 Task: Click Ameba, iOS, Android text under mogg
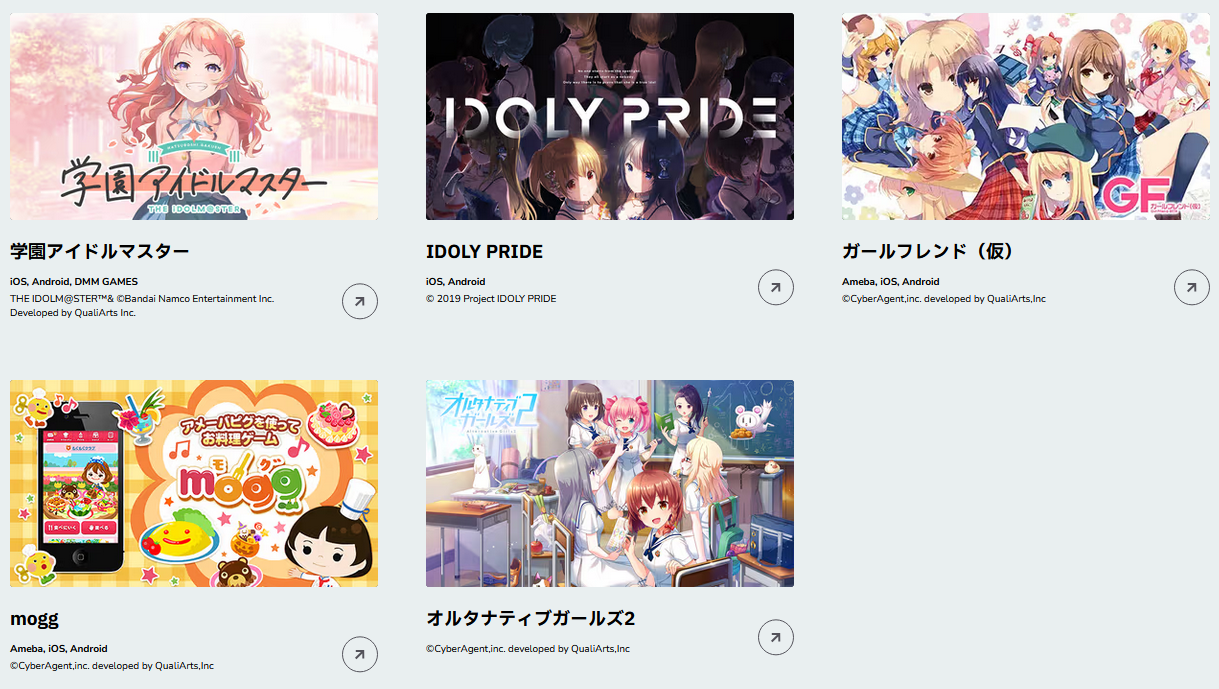[59, 649]
